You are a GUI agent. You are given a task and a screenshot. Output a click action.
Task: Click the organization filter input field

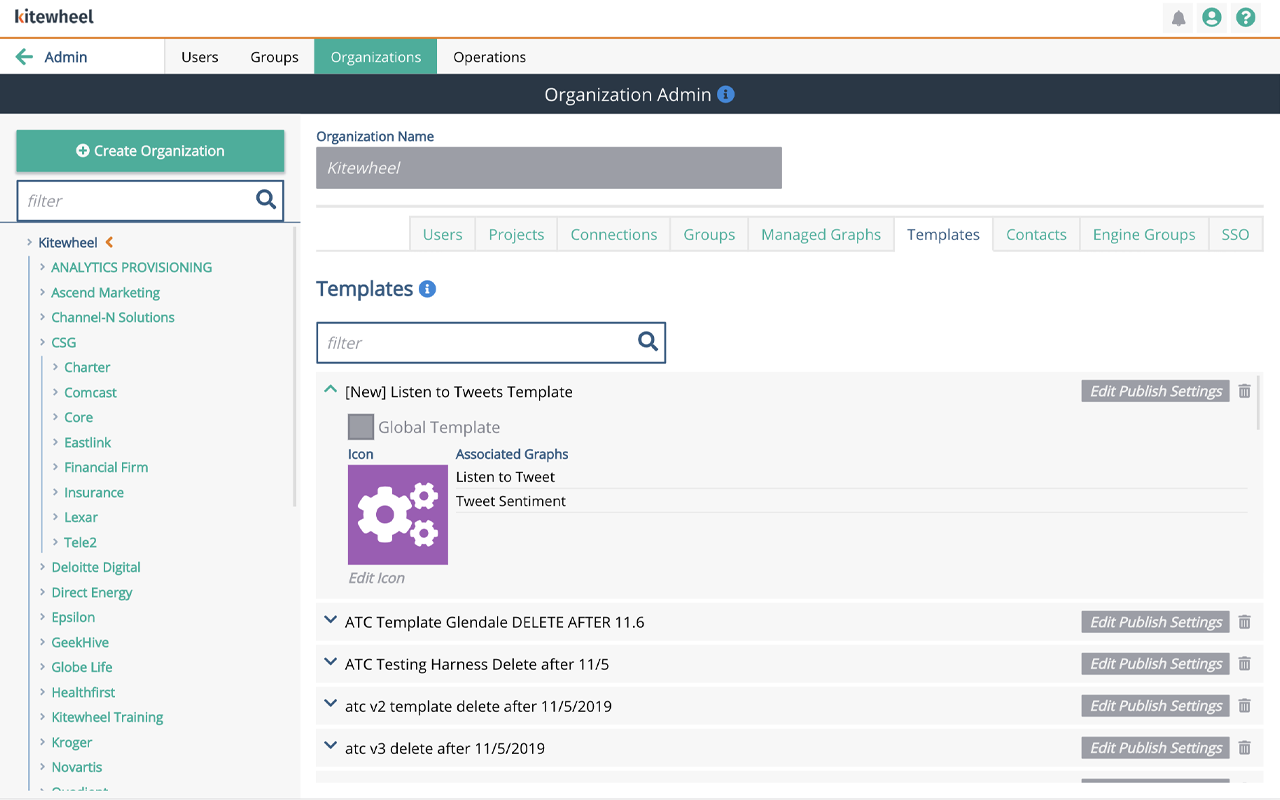coord(135,201)
